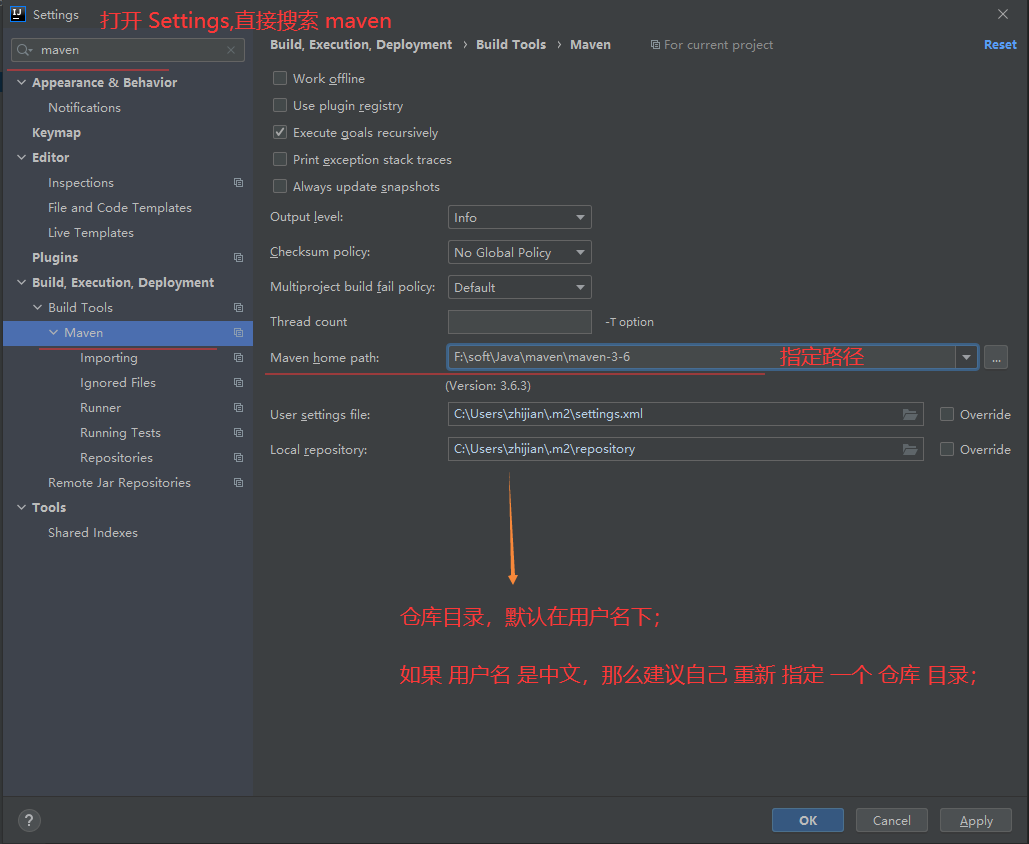Select the Running Tests page under Maven
The image size is (1029, 844).
coord(120,433)
